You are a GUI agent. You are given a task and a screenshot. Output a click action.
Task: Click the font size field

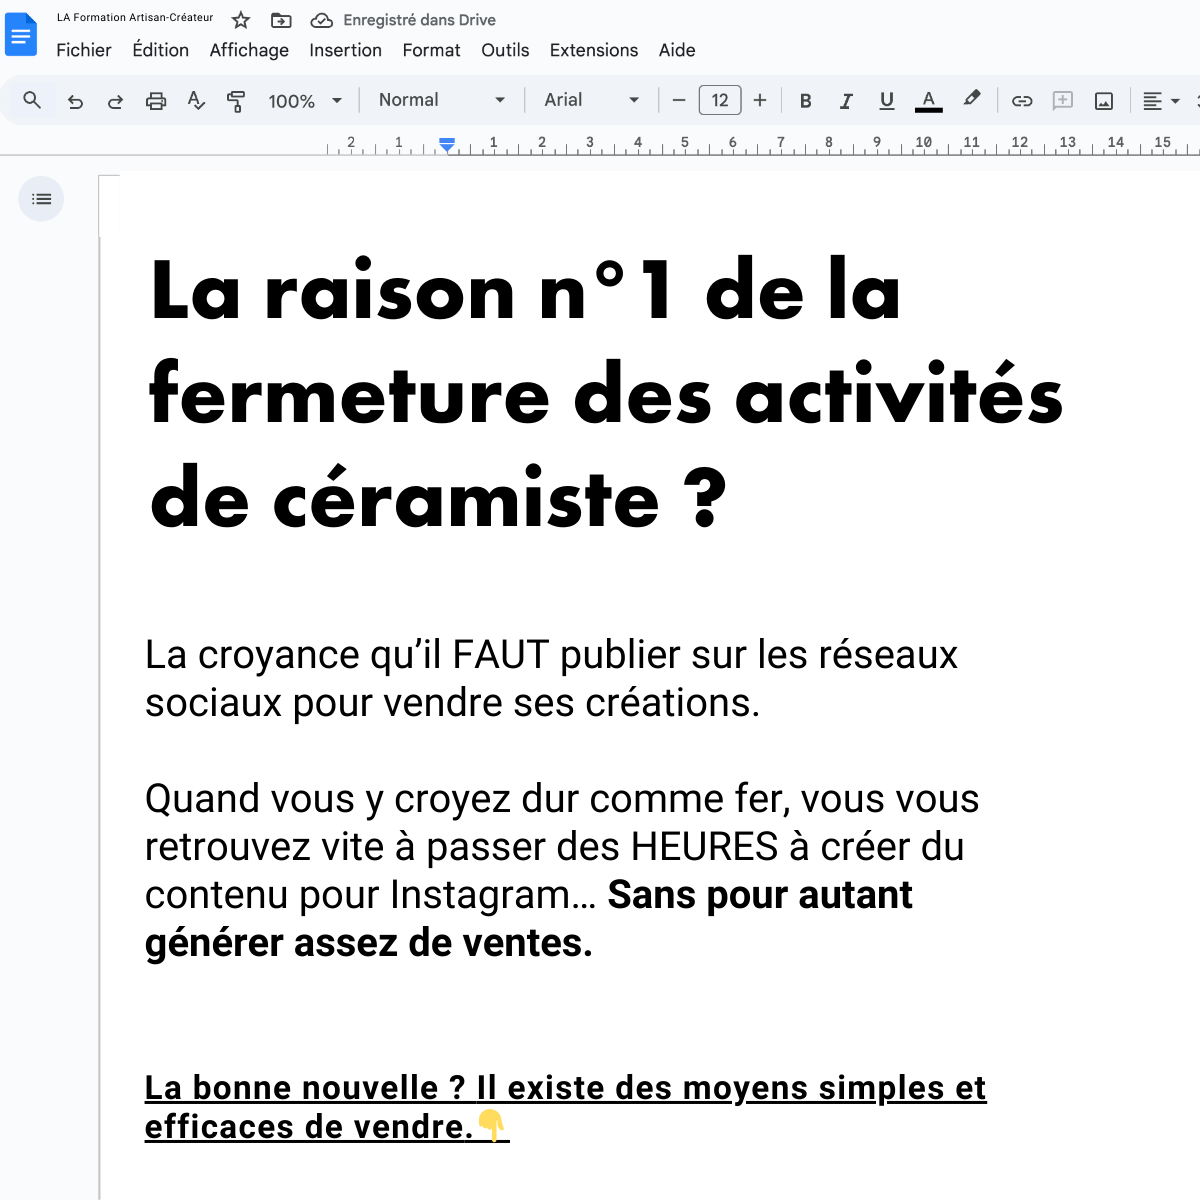[720, 100]
